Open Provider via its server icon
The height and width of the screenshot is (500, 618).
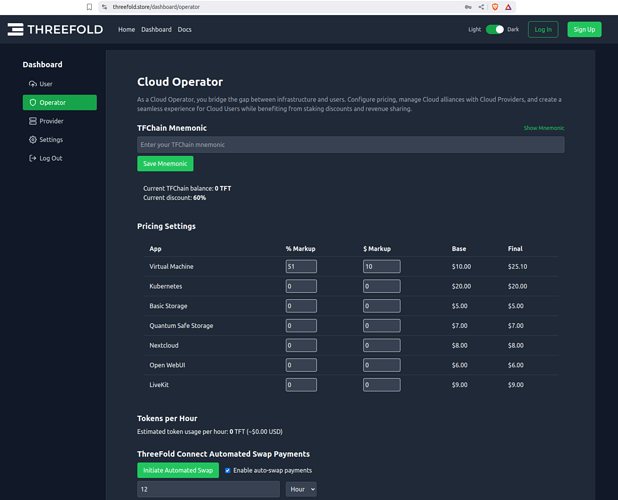[x=32, y=121]
